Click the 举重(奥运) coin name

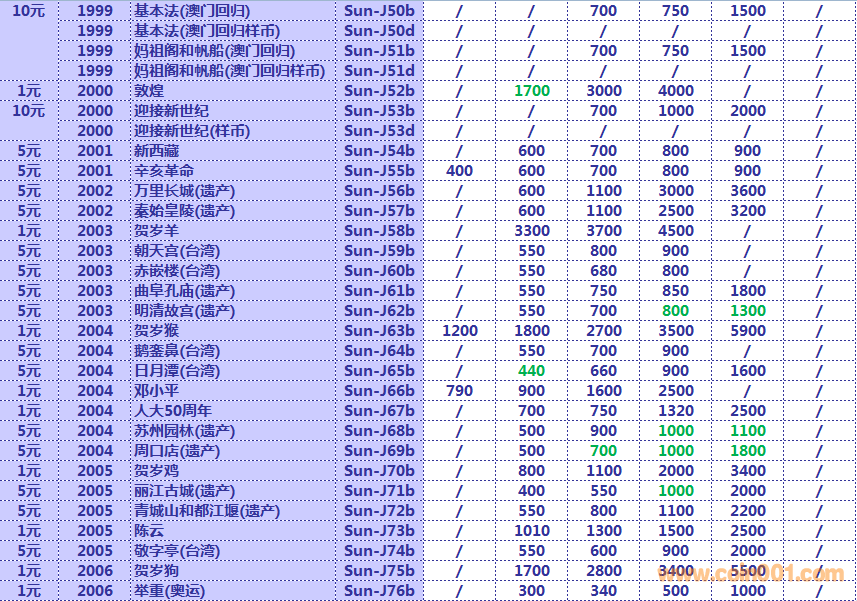169,591
